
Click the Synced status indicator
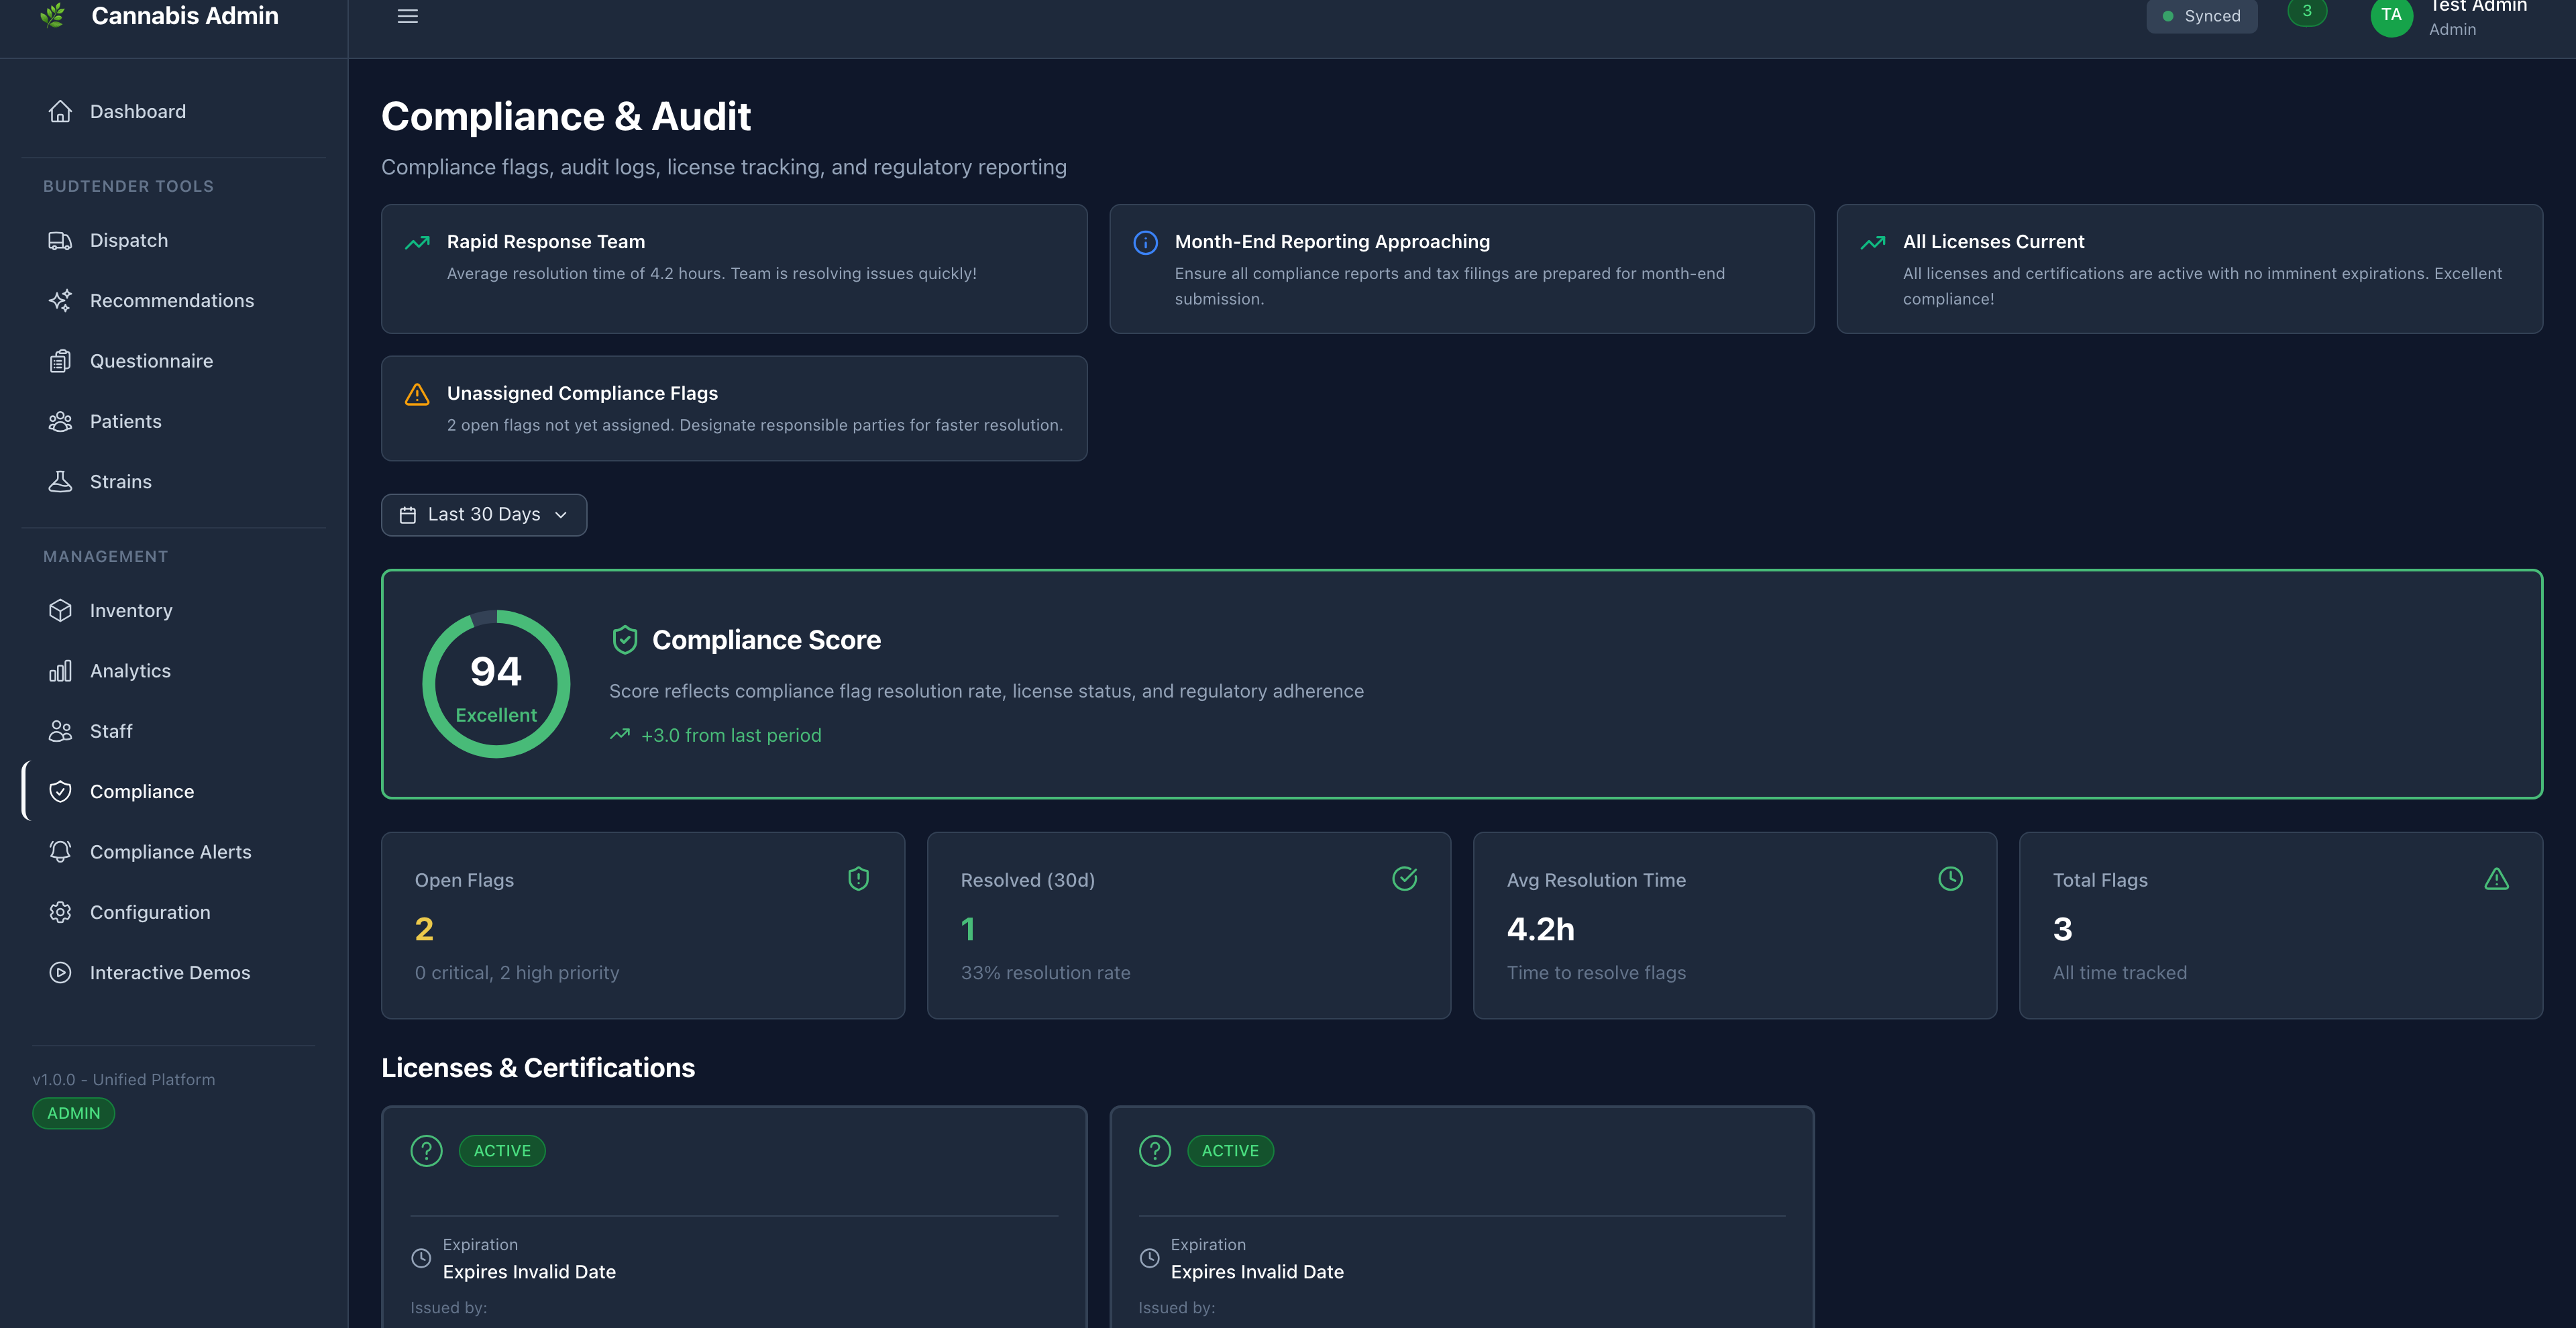(2201, 16)
